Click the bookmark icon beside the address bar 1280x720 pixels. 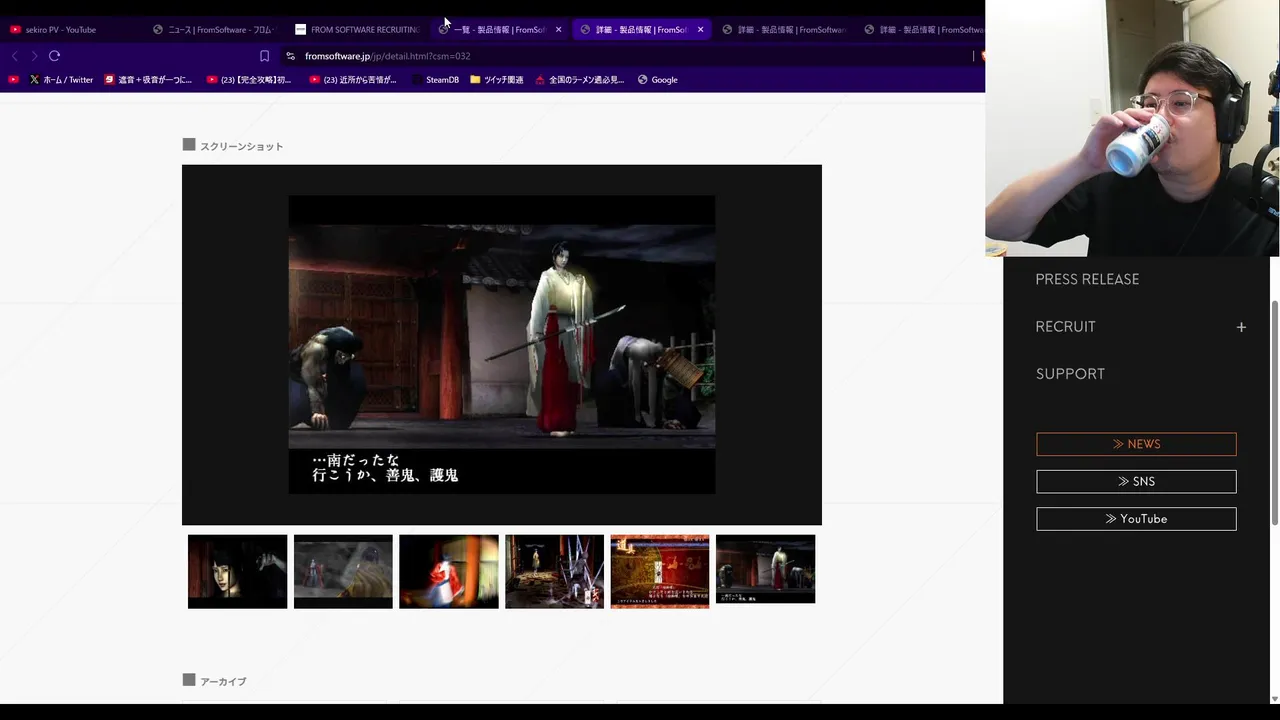[x=264, y=56]
